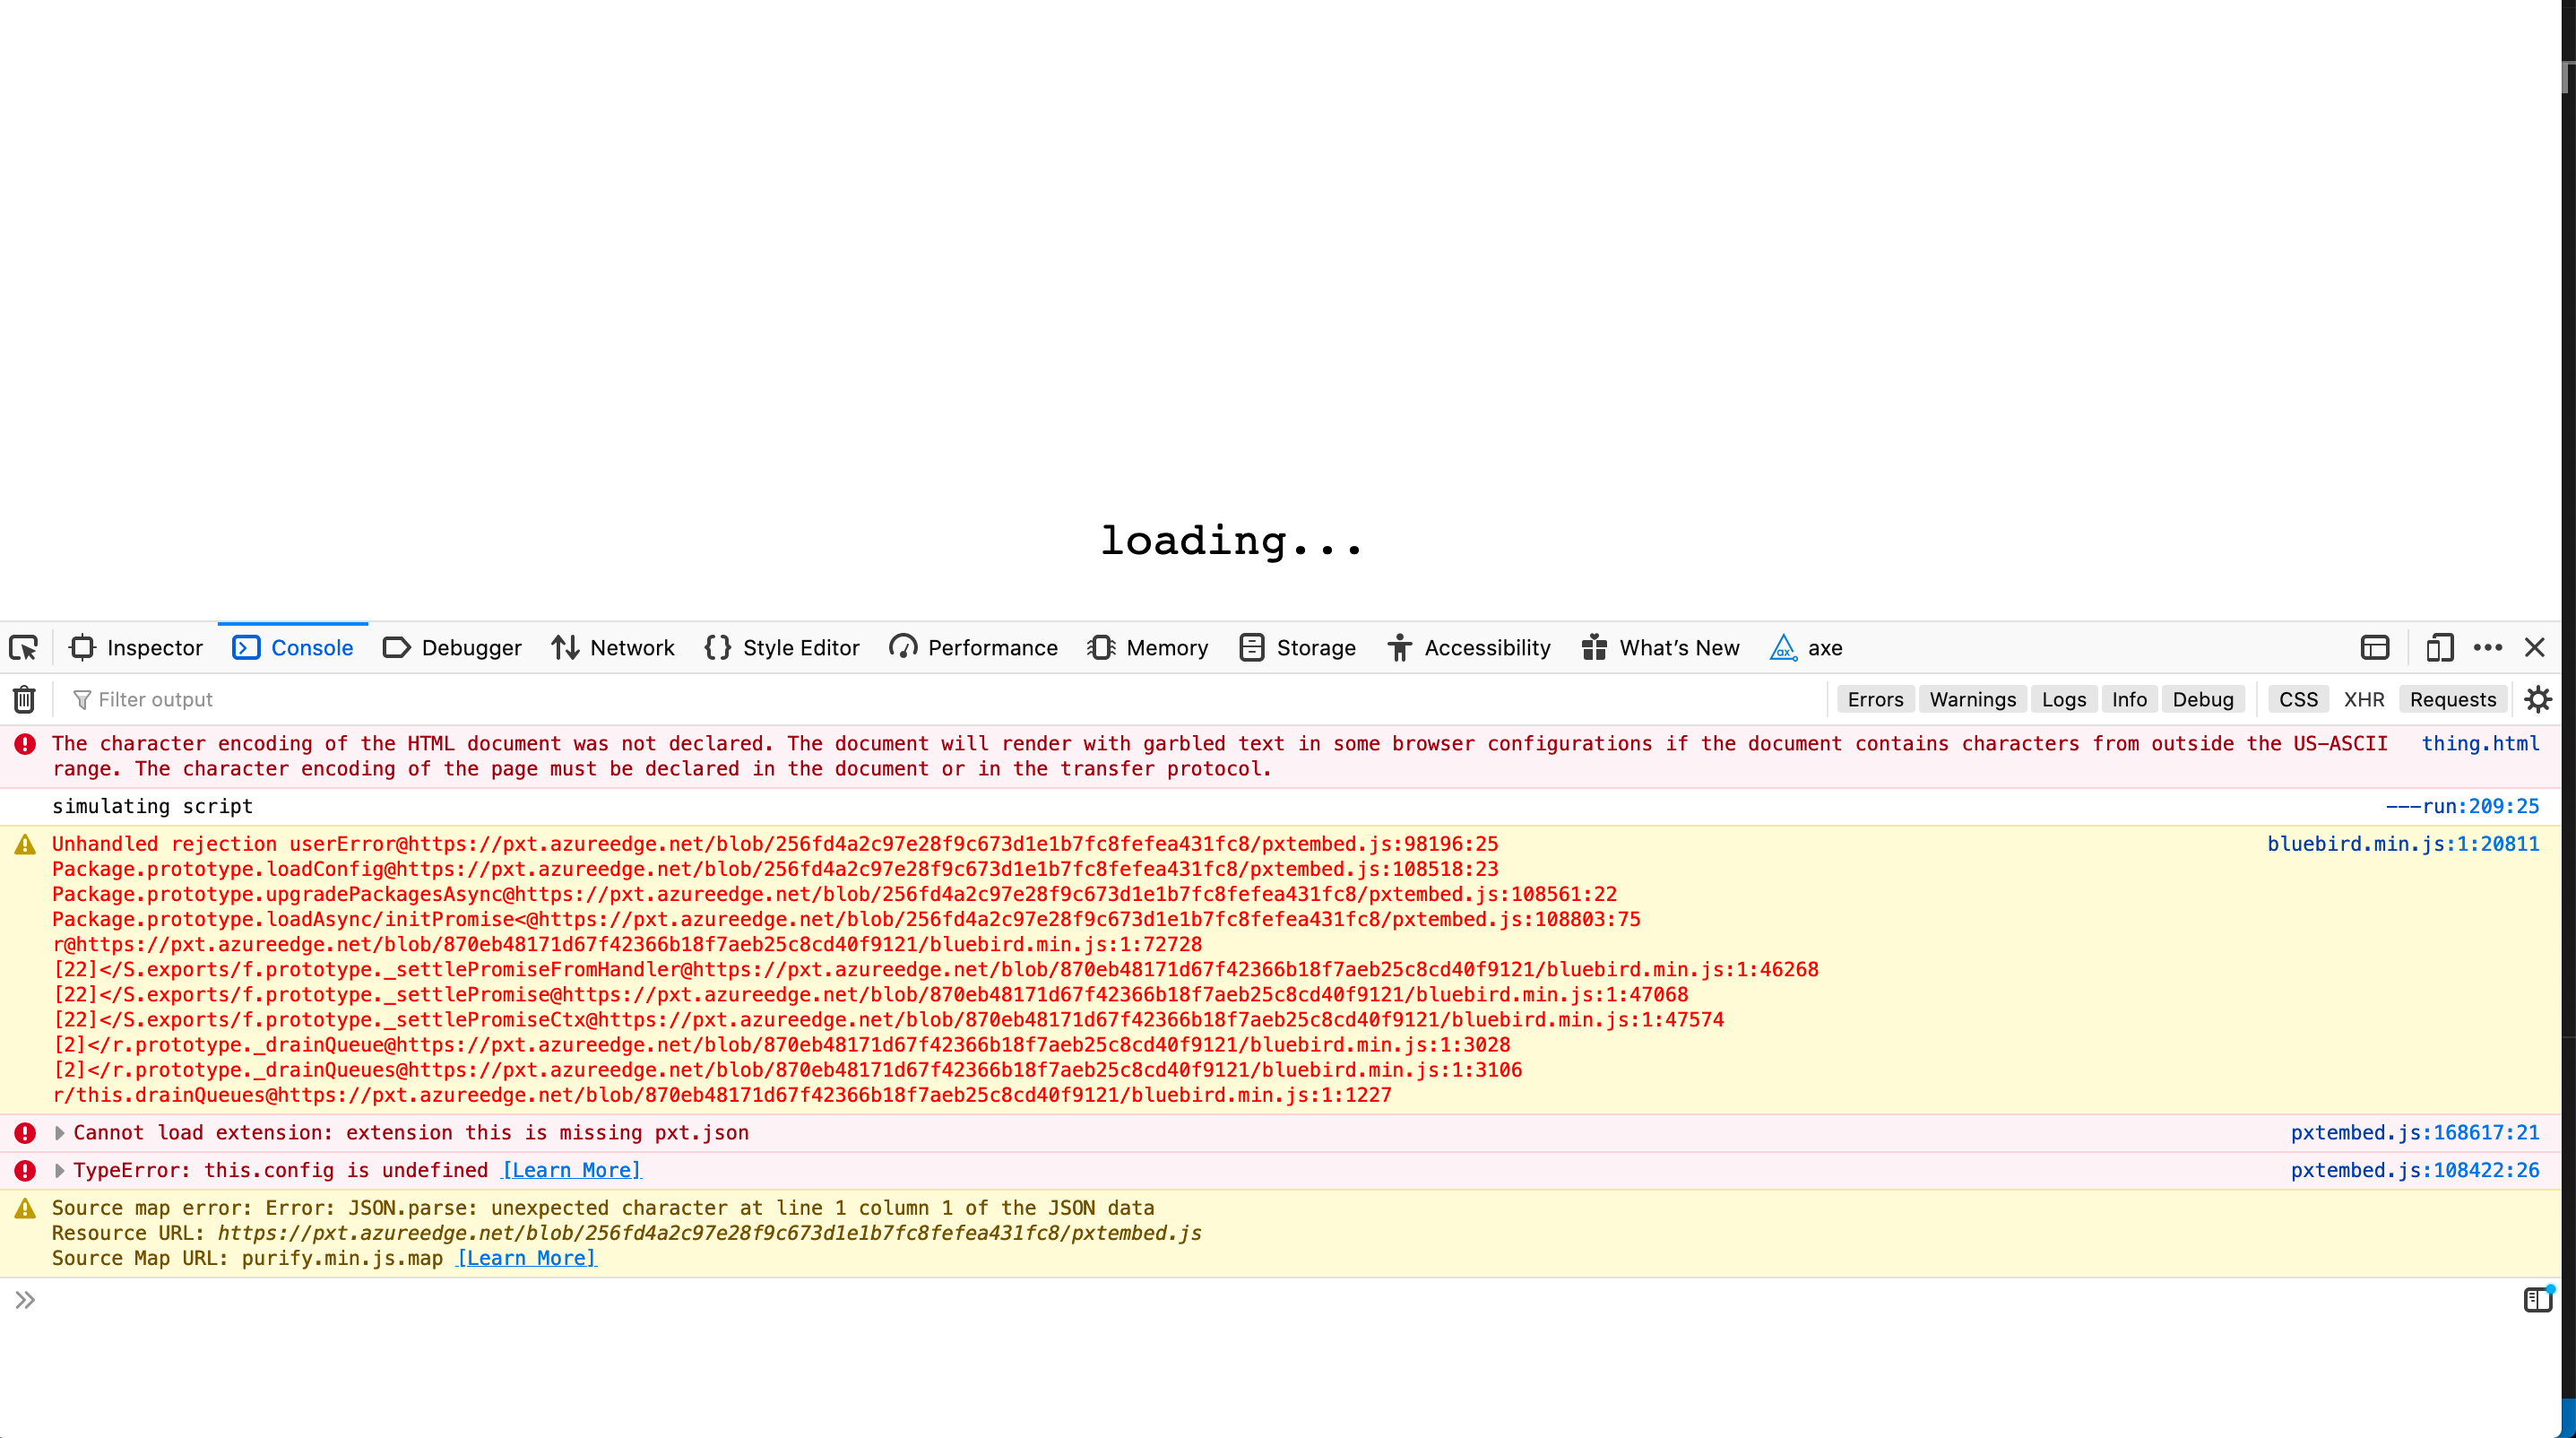Toggle the Debug filter
Screen dimensions: 2576x1438
click(x=2202, y=699)
